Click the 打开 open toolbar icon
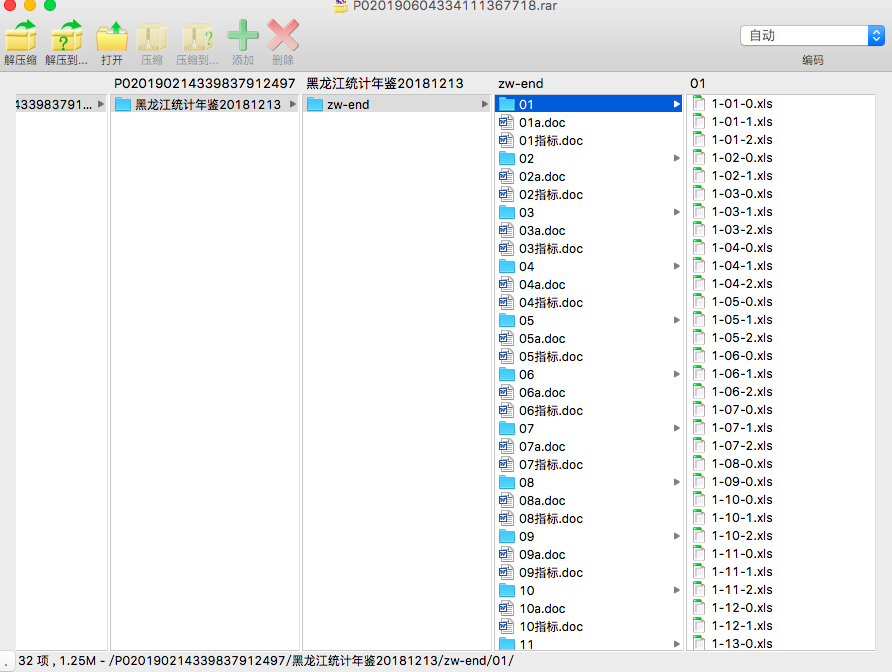Image resolution: width=892 pixels, height=672 pixels. pyautogui.click(x=112, y=36)
